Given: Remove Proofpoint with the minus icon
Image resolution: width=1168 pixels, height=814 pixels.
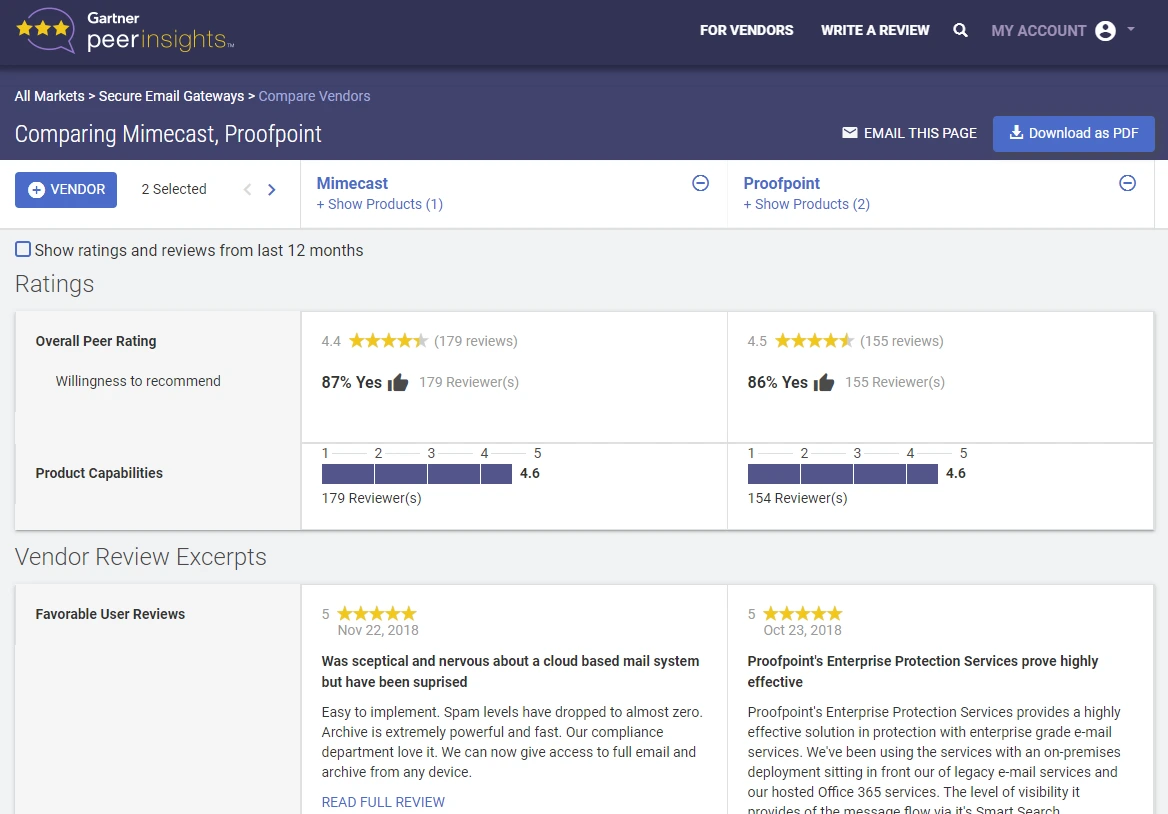Looking at the screenshot, I should (x=1128, y=183).
